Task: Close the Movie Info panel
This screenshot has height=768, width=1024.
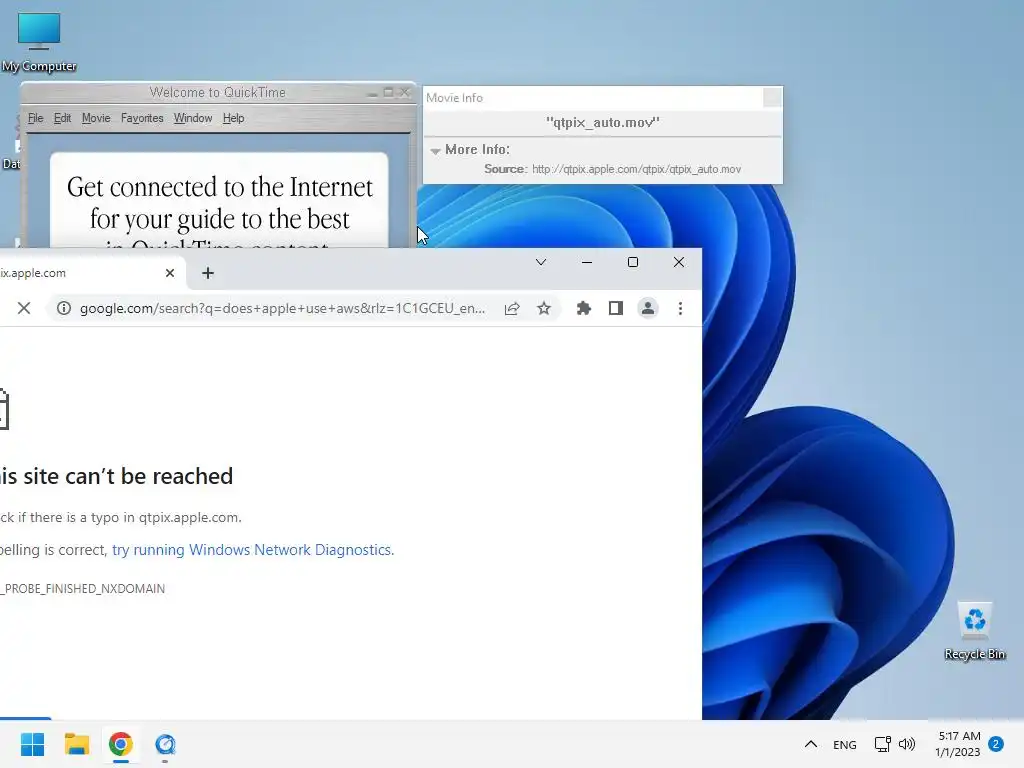Action: (772, 97)
